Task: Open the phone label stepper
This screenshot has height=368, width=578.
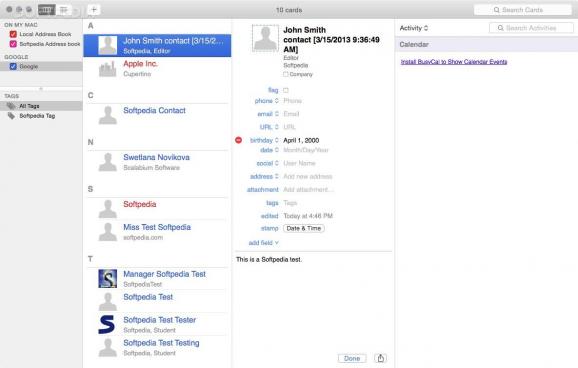Action: pos(276,101)
